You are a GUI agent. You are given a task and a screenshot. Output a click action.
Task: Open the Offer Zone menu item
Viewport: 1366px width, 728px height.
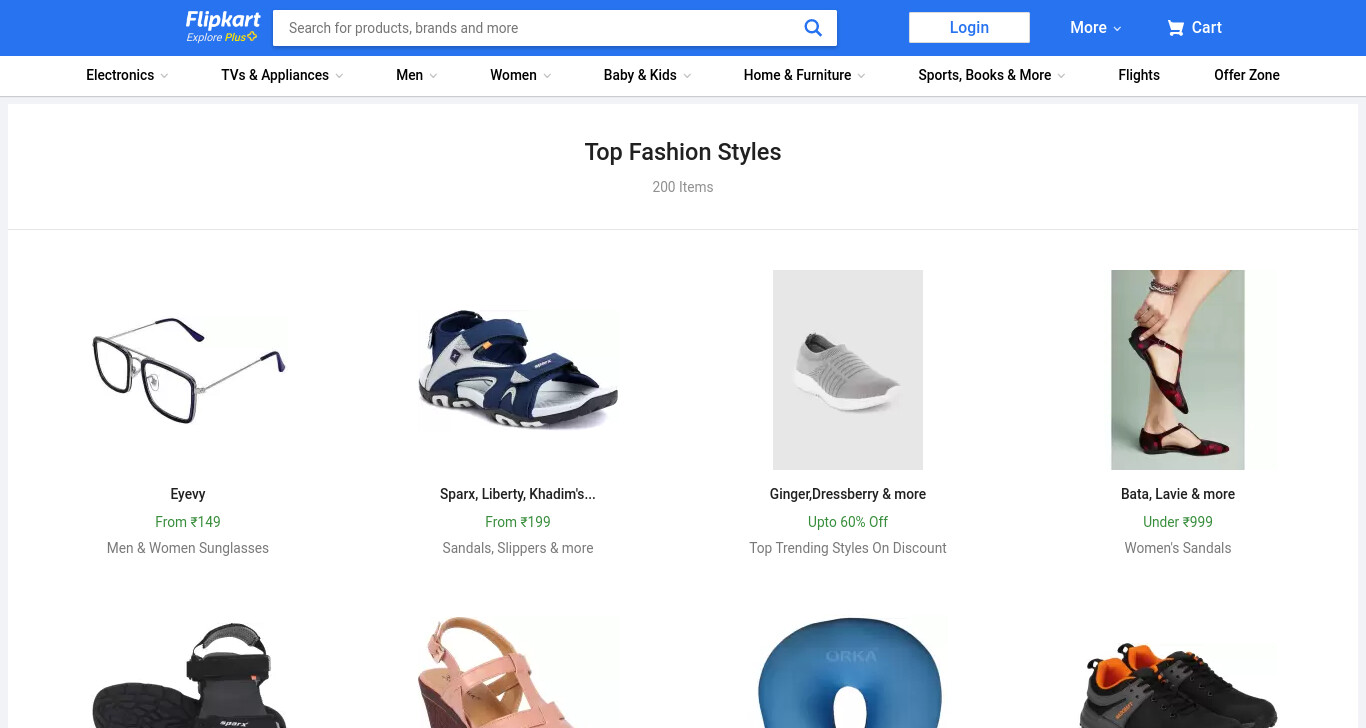(1247, 75)
